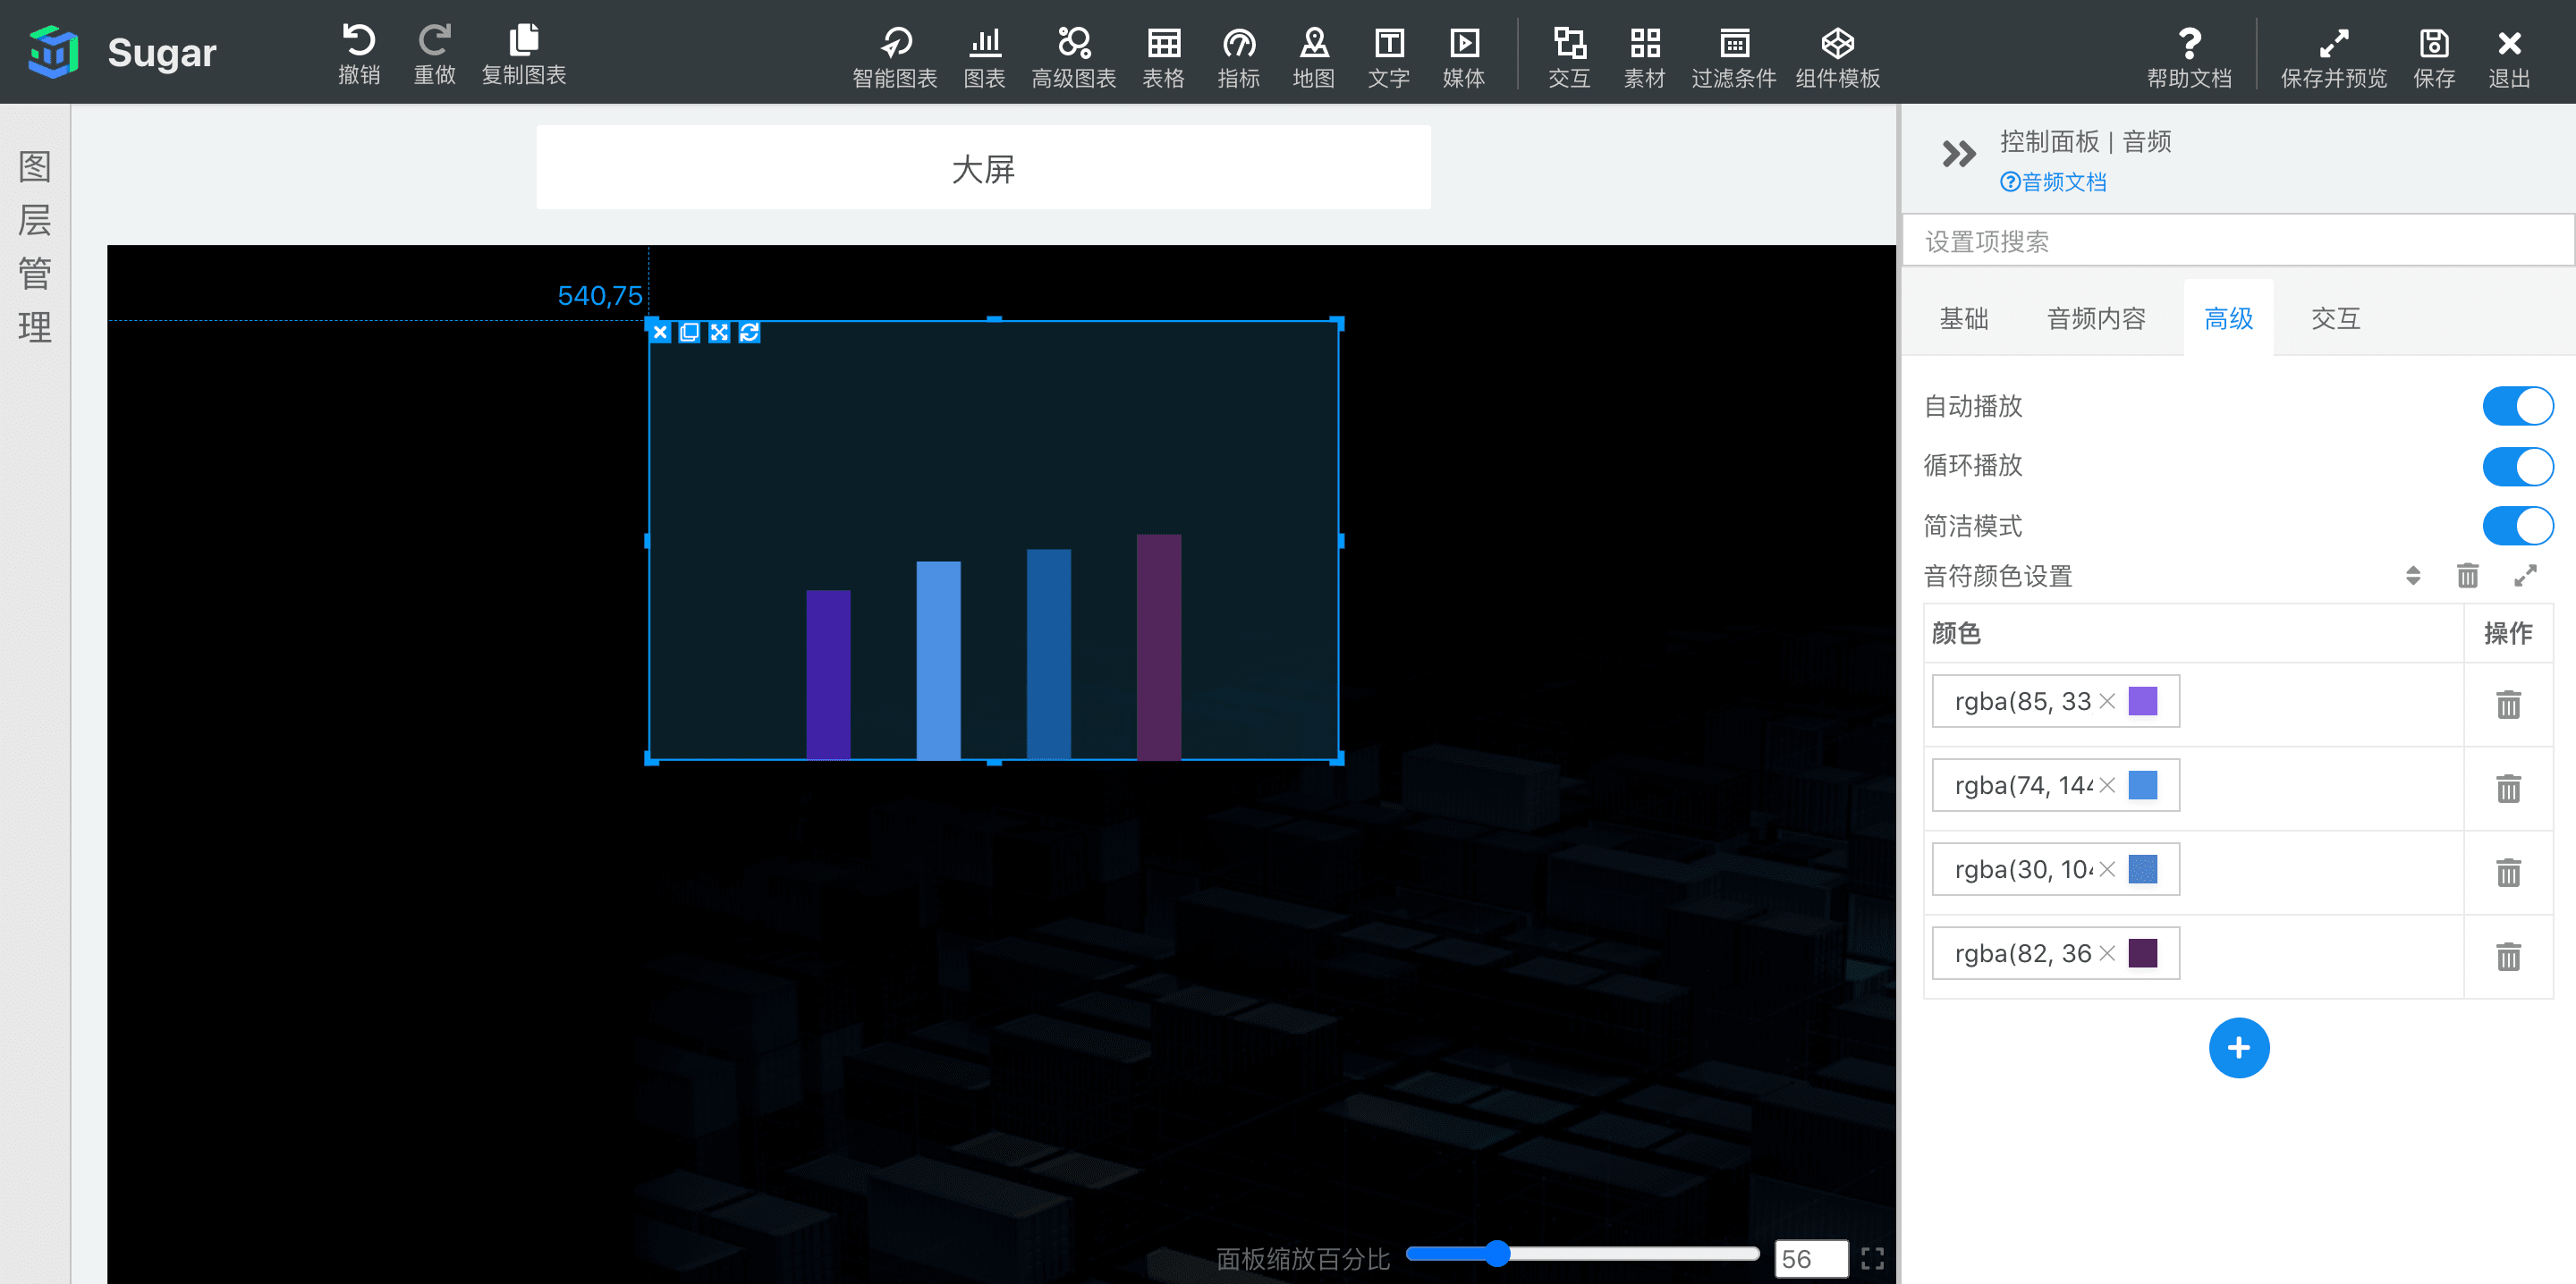This screenshot has height=1284, width=2576.
Task: Duplicate the selected component via copy icon
Action: pyautogui.click(x=689, y=333)
